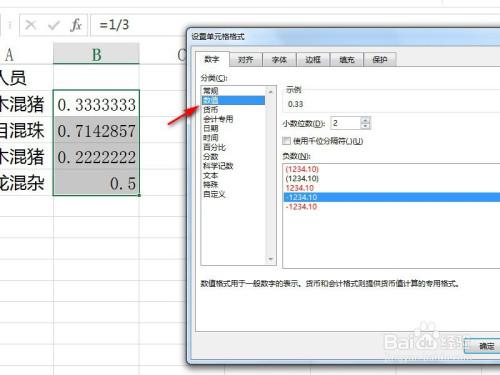Switch to the 保护 tab
This screenshot has width=500, height=375.
click(x=380, y=60)
